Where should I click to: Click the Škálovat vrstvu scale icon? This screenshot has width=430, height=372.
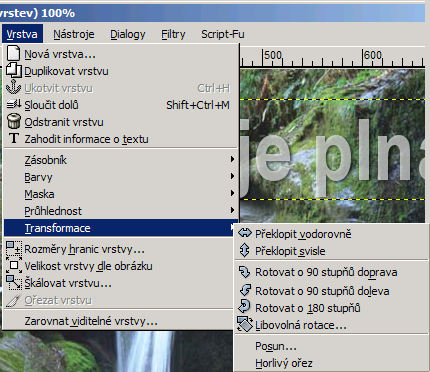14,283
